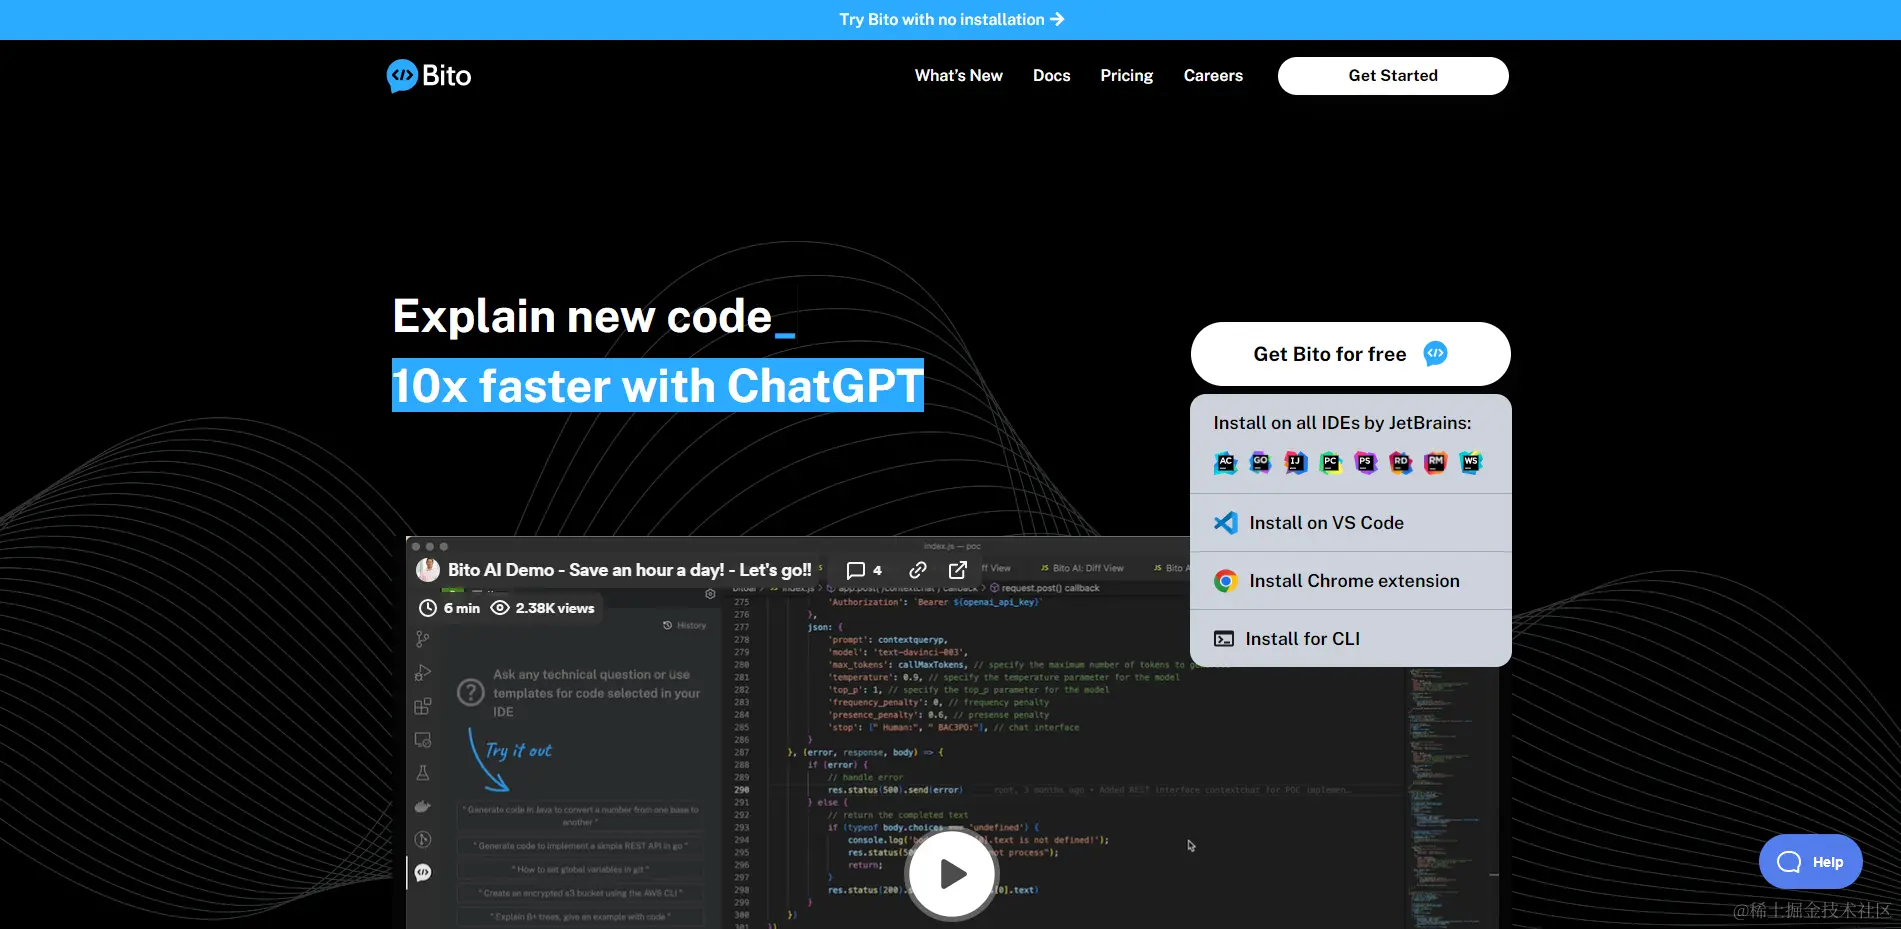Click the testing flask icon in video sidebar

coord(423,773)
